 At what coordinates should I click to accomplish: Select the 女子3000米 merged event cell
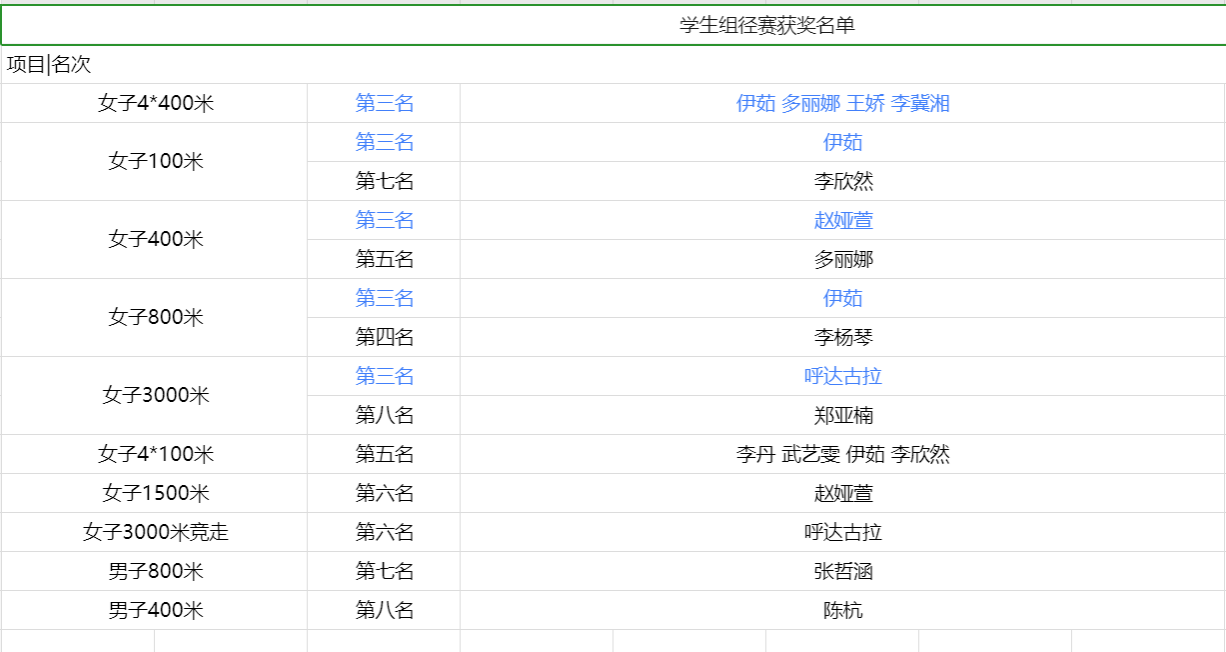[x=155, y=395]
